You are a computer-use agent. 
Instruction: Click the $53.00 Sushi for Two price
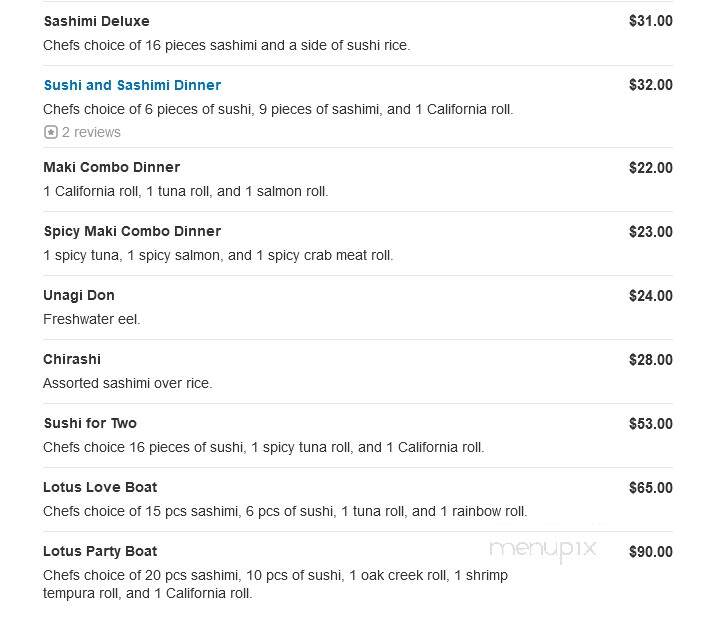651,424
